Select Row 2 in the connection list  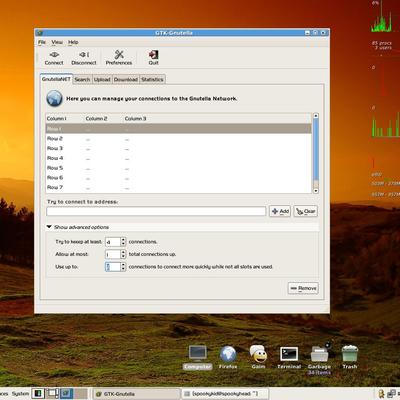[179, 139]
